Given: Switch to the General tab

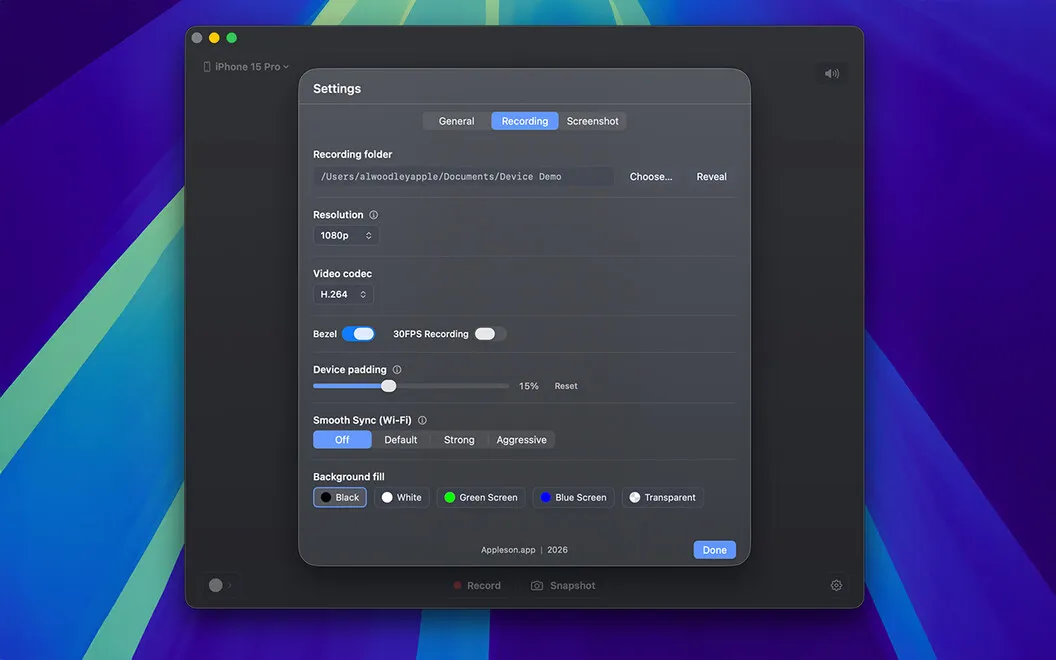Looking at the screenshot, I should [x=457, y=121].
